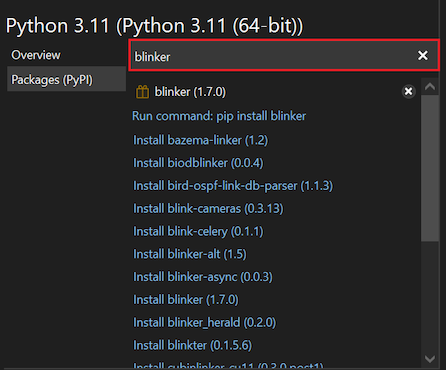446x370 pixels.
Task: Click the scroll up arrow
Action: (430, 87)
